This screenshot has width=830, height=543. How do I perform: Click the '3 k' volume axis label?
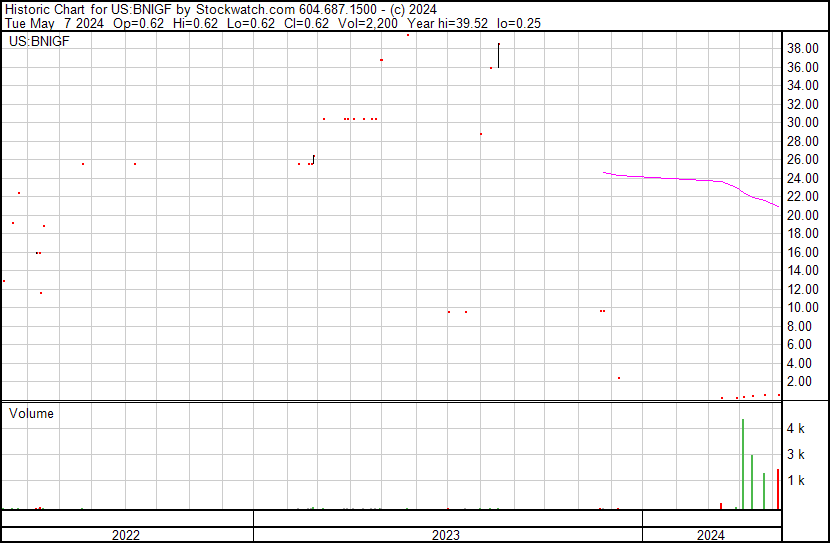coord(796,455)
